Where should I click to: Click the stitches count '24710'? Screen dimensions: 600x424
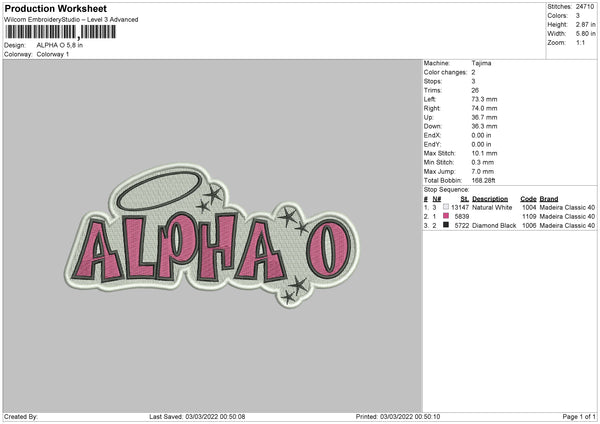pos(585,7)
